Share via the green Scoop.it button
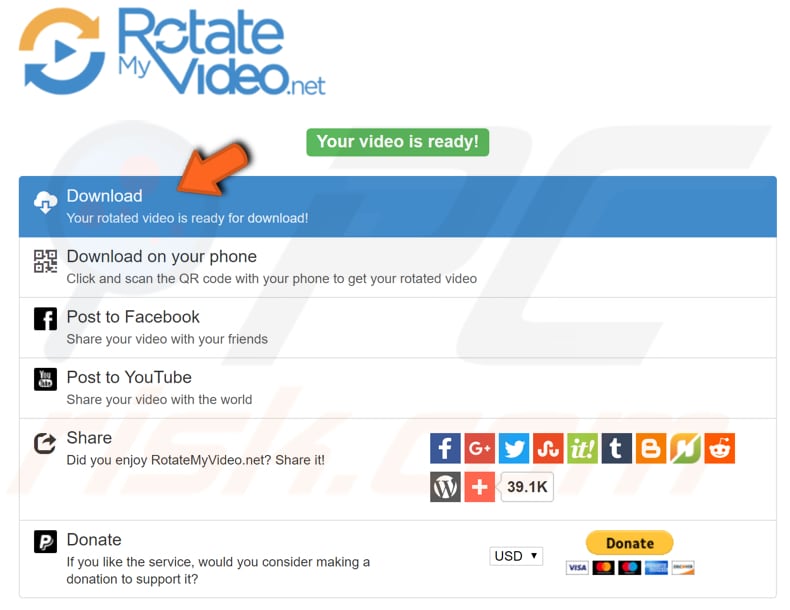Viewport: 790px width, 610px height. click(582, 448)
